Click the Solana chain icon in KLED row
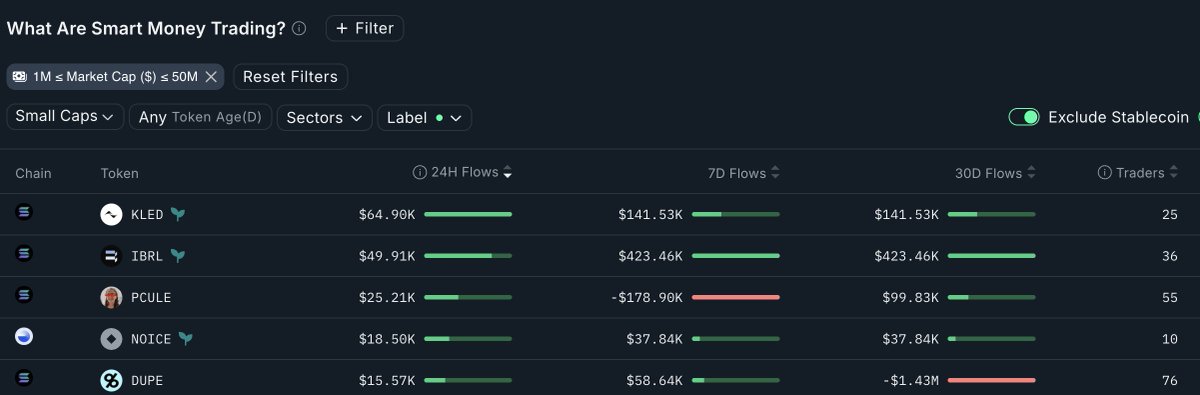 pos(24,212)
